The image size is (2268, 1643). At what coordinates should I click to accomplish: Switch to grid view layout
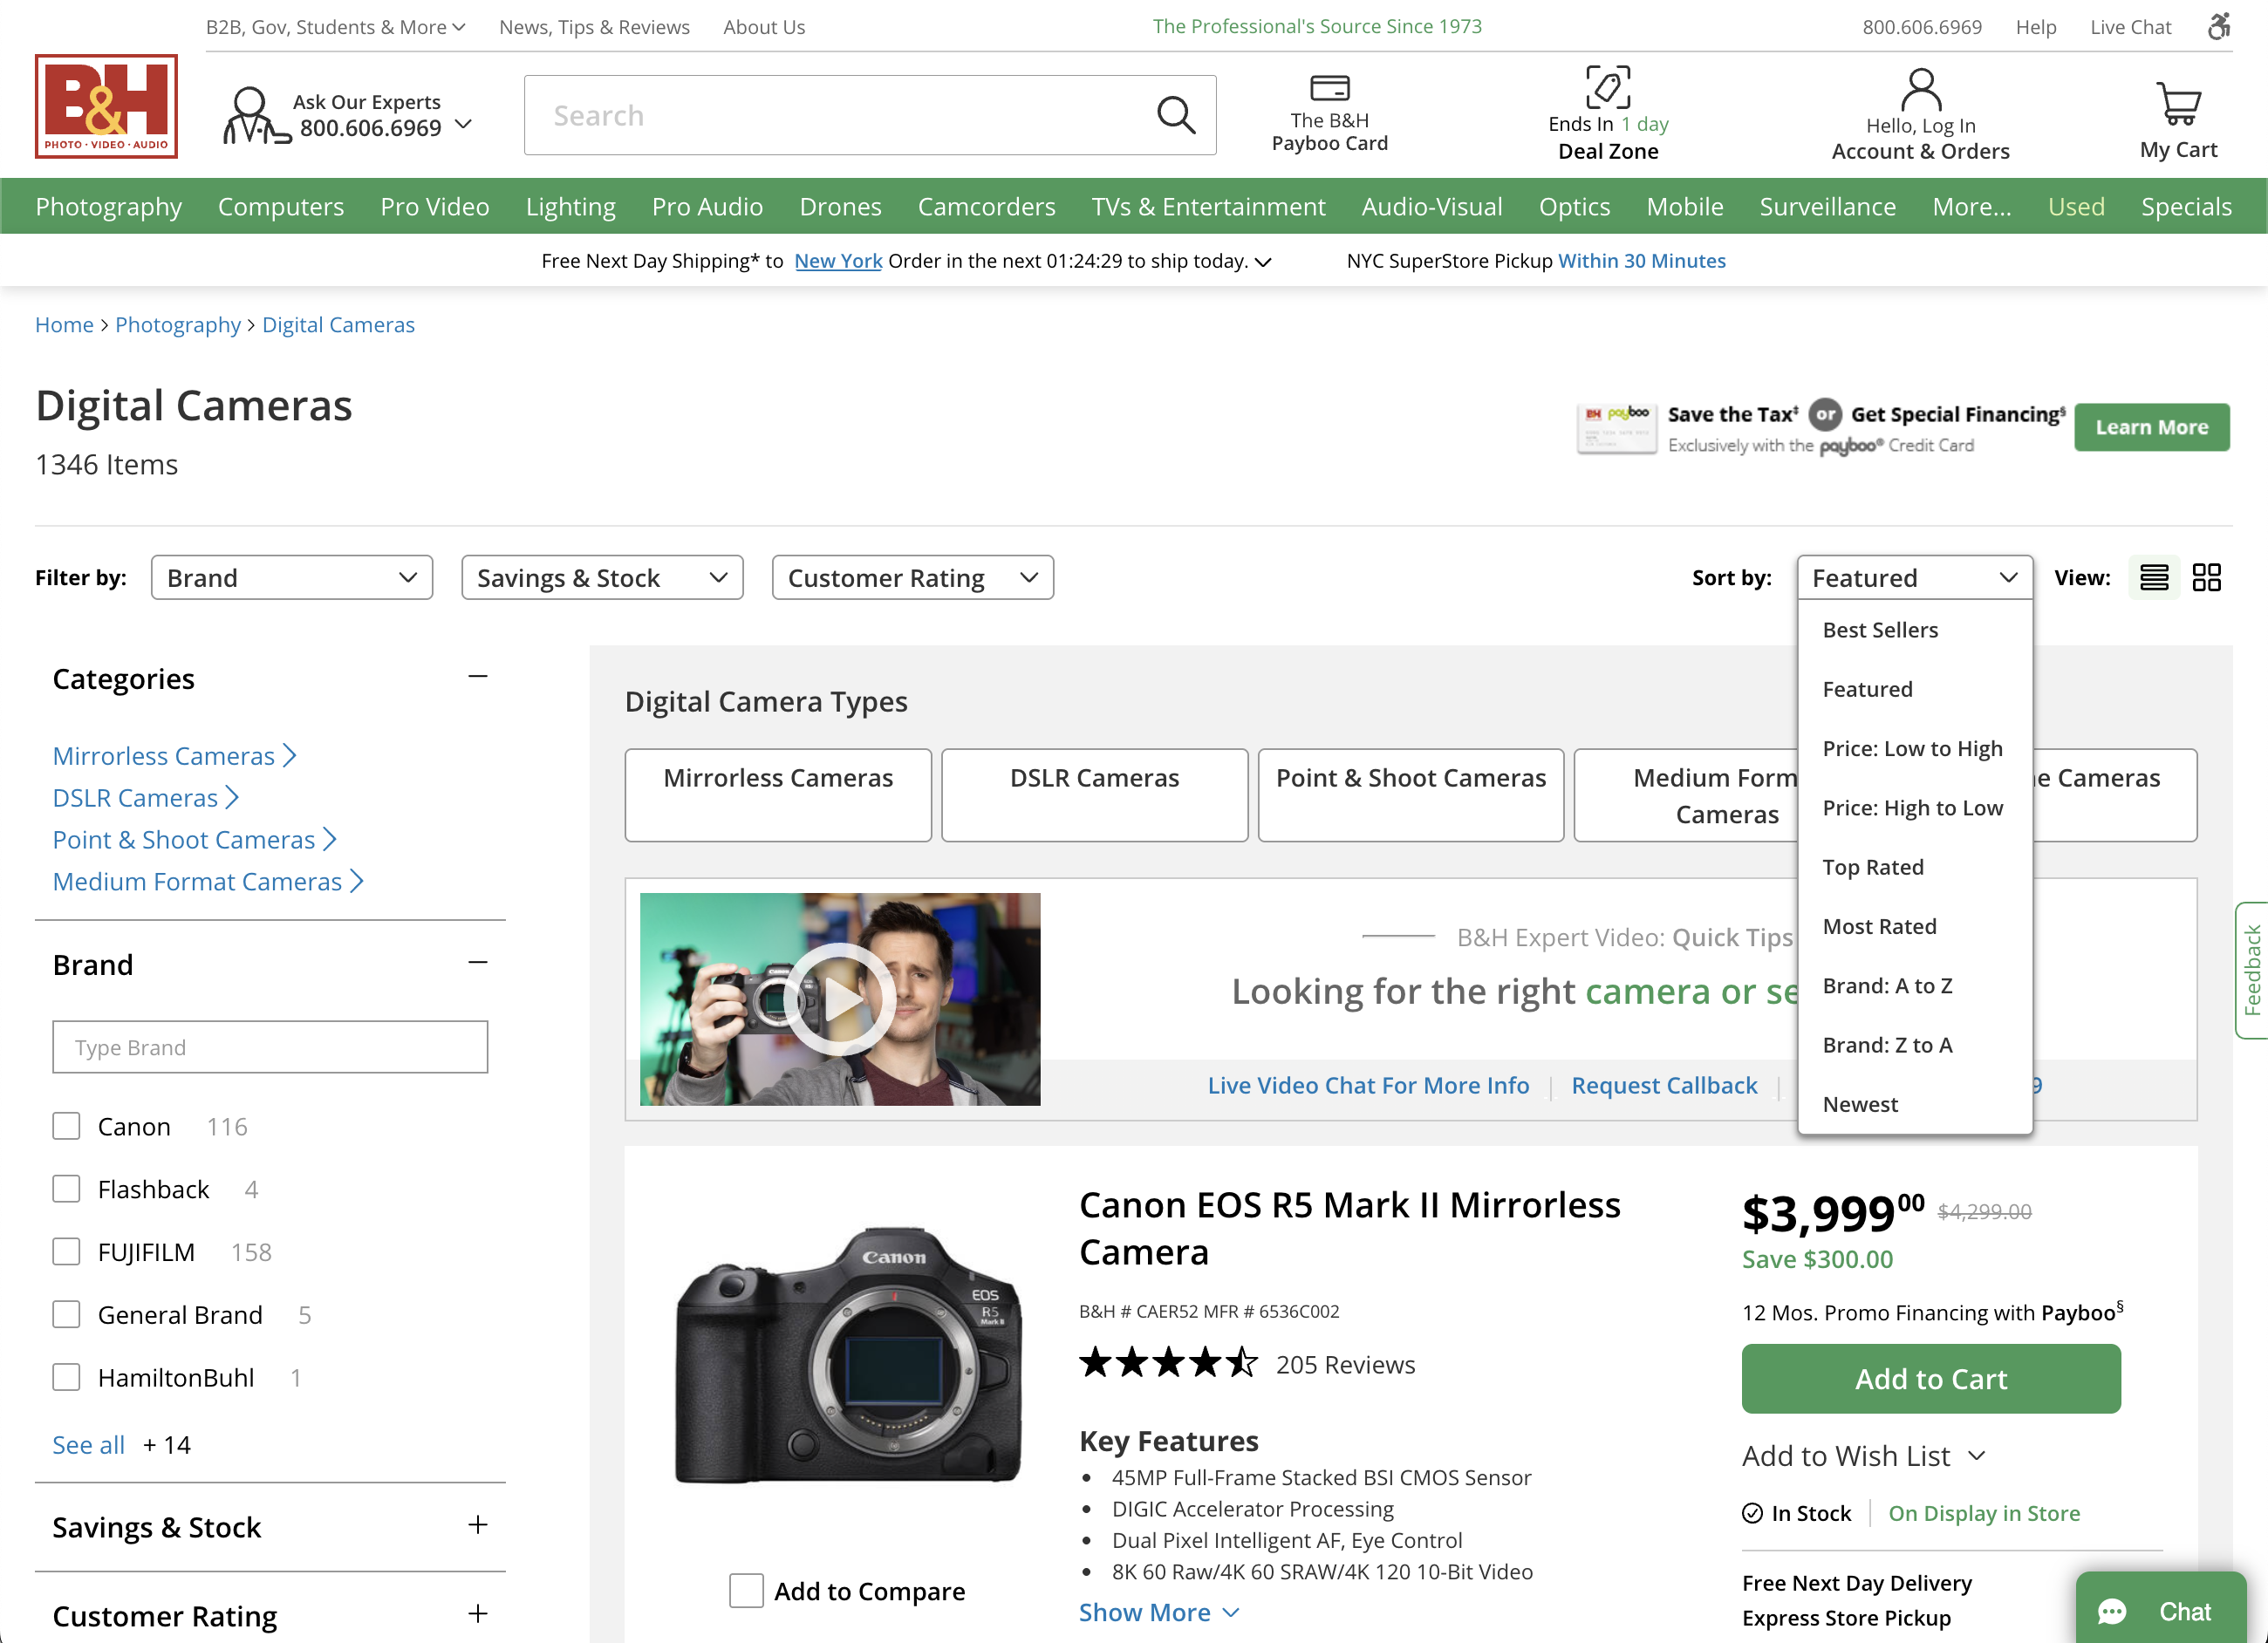pyautogui.click(x=2209, y=577)
